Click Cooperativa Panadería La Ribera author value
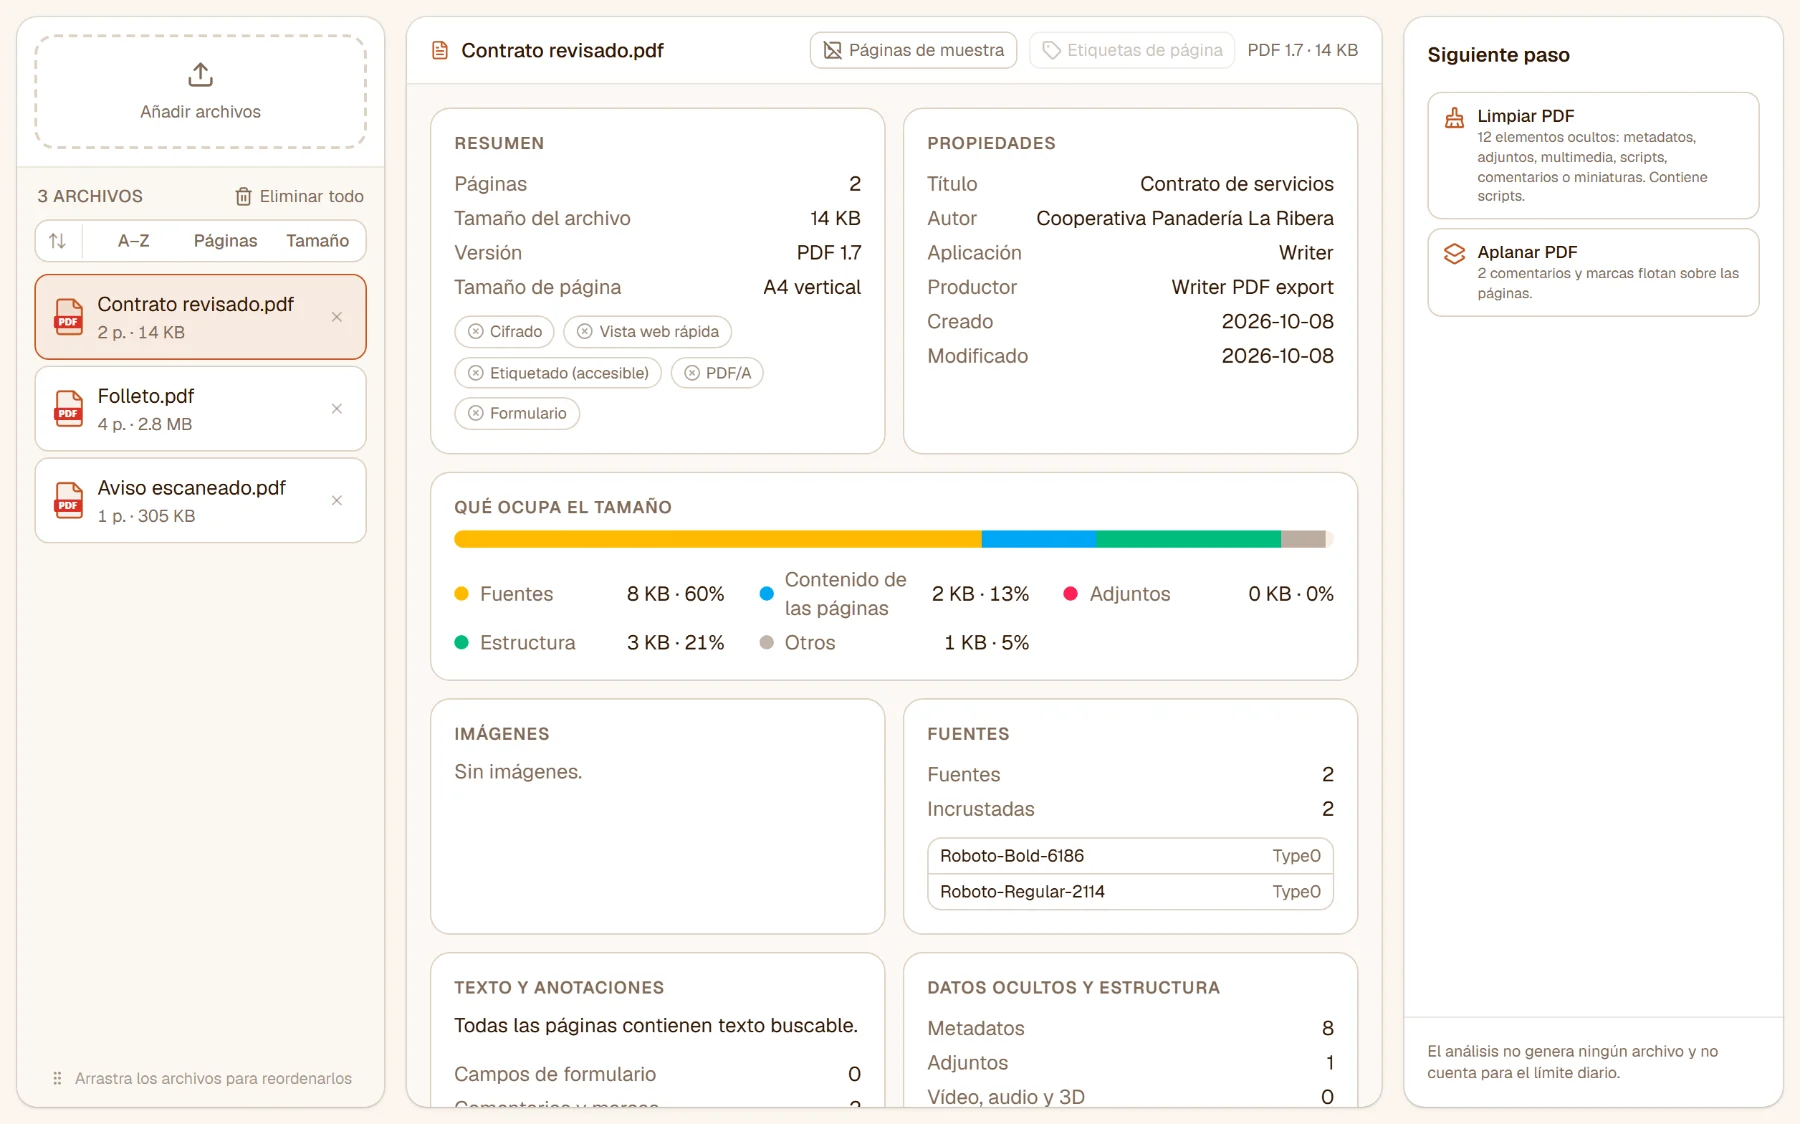This screenshot has width=1800, height=1124. coord(1185,218)
